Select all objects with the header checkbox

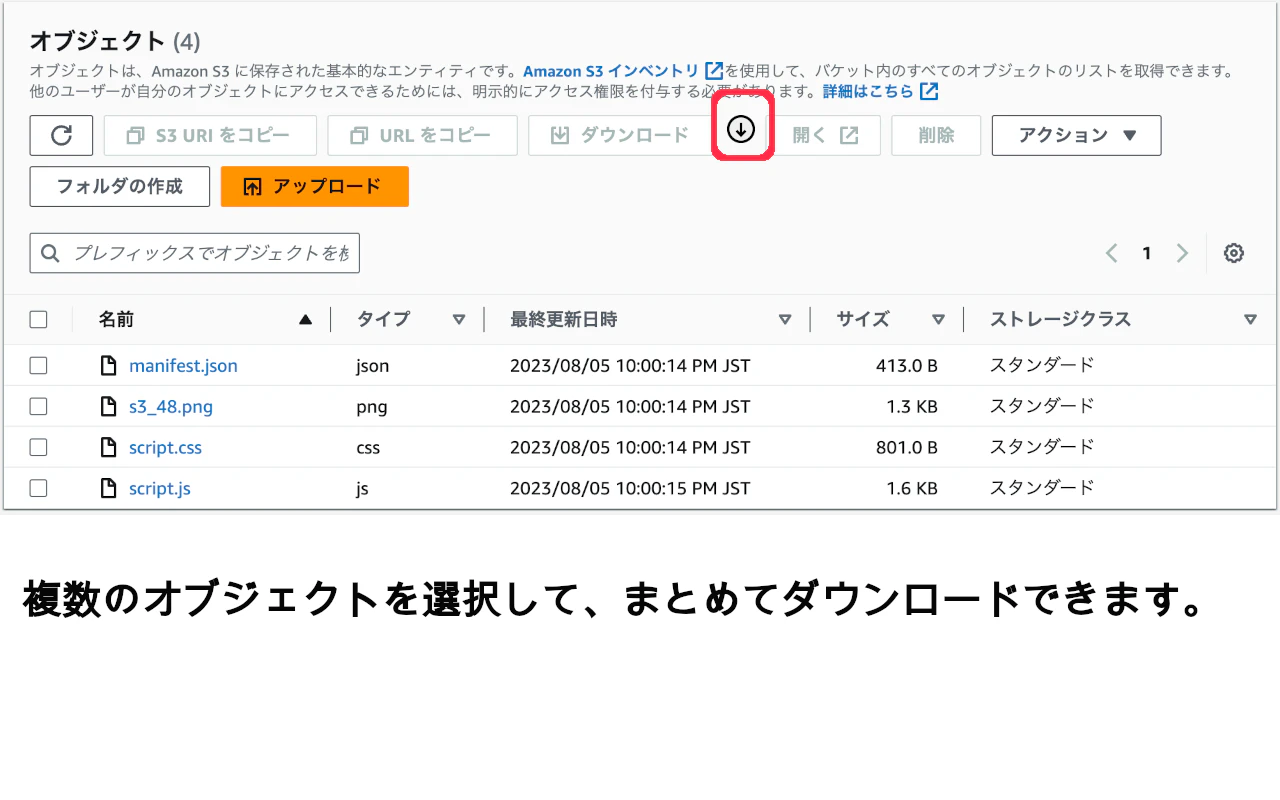coord(38,320)
